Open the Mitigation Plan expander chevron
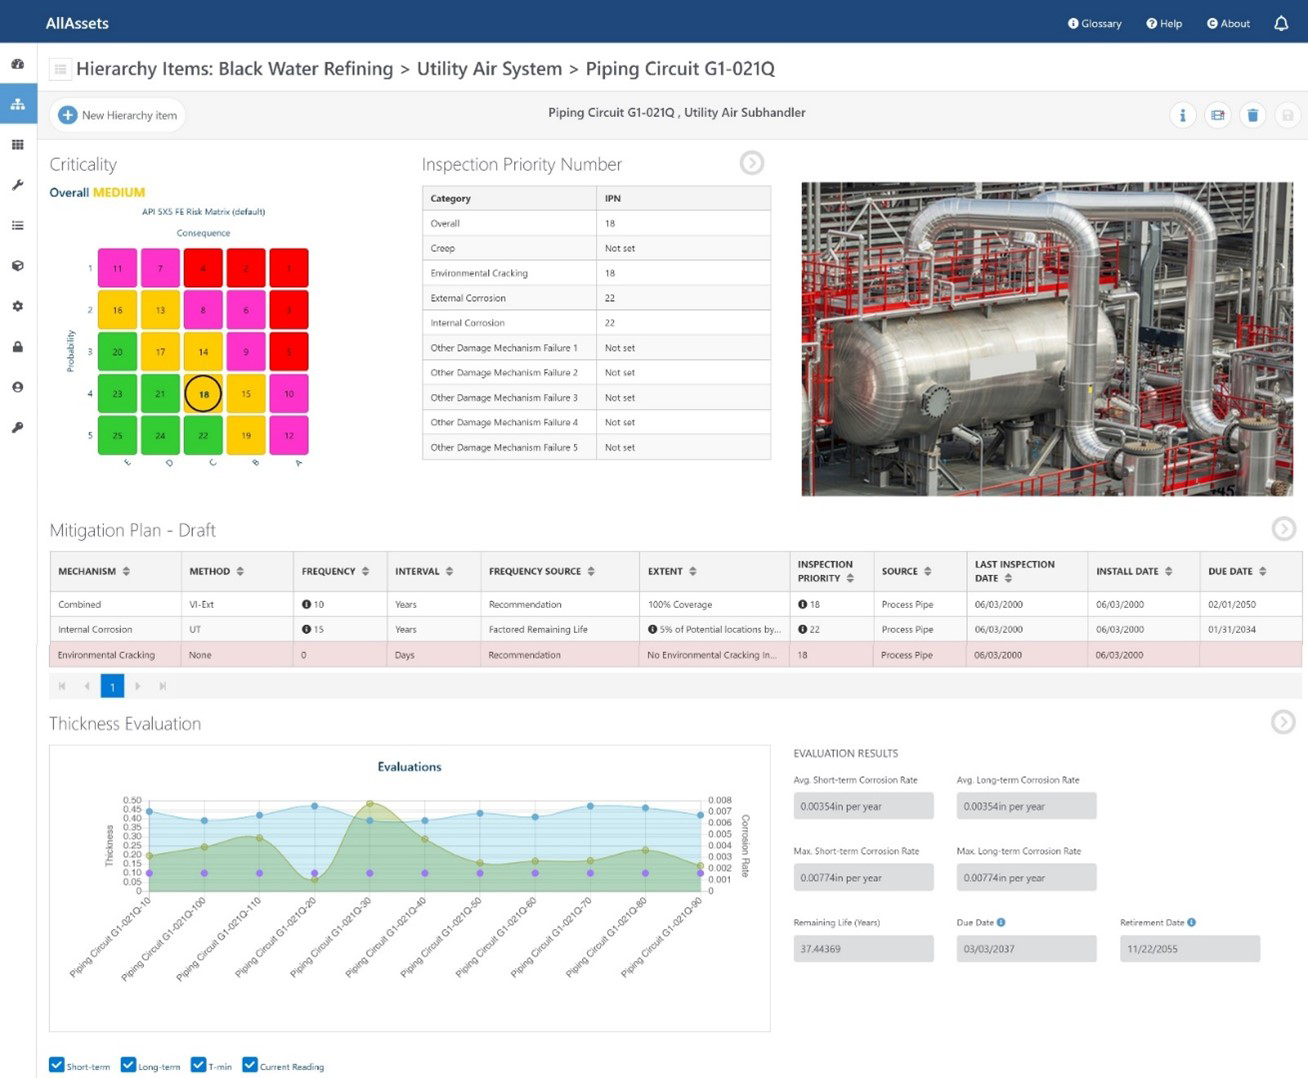Screen dimensions: 1308x1078 [x=1284, y=529]
